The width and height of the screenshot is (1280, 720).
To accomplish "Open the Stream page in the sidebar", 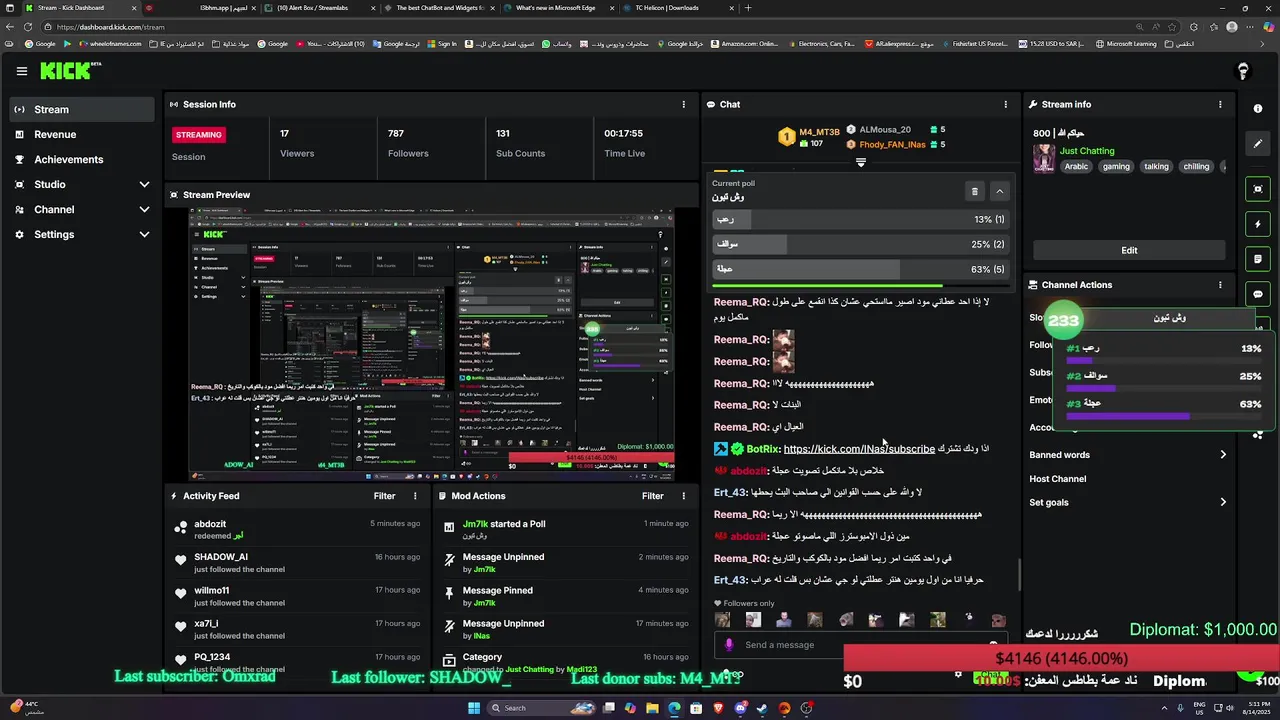I will point(84,109).
